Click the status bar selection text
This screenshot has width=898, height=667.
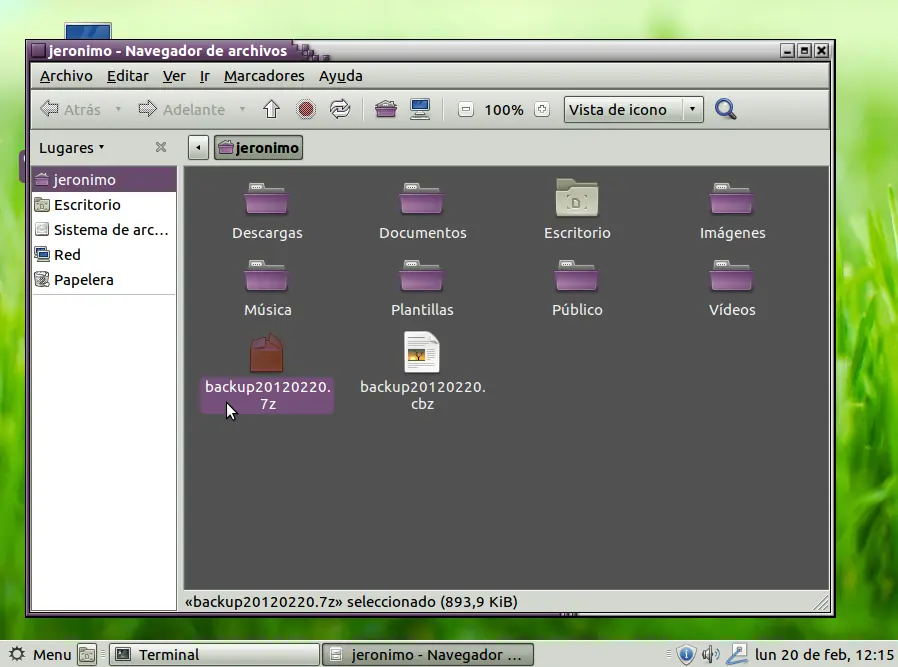click(351, 602)
